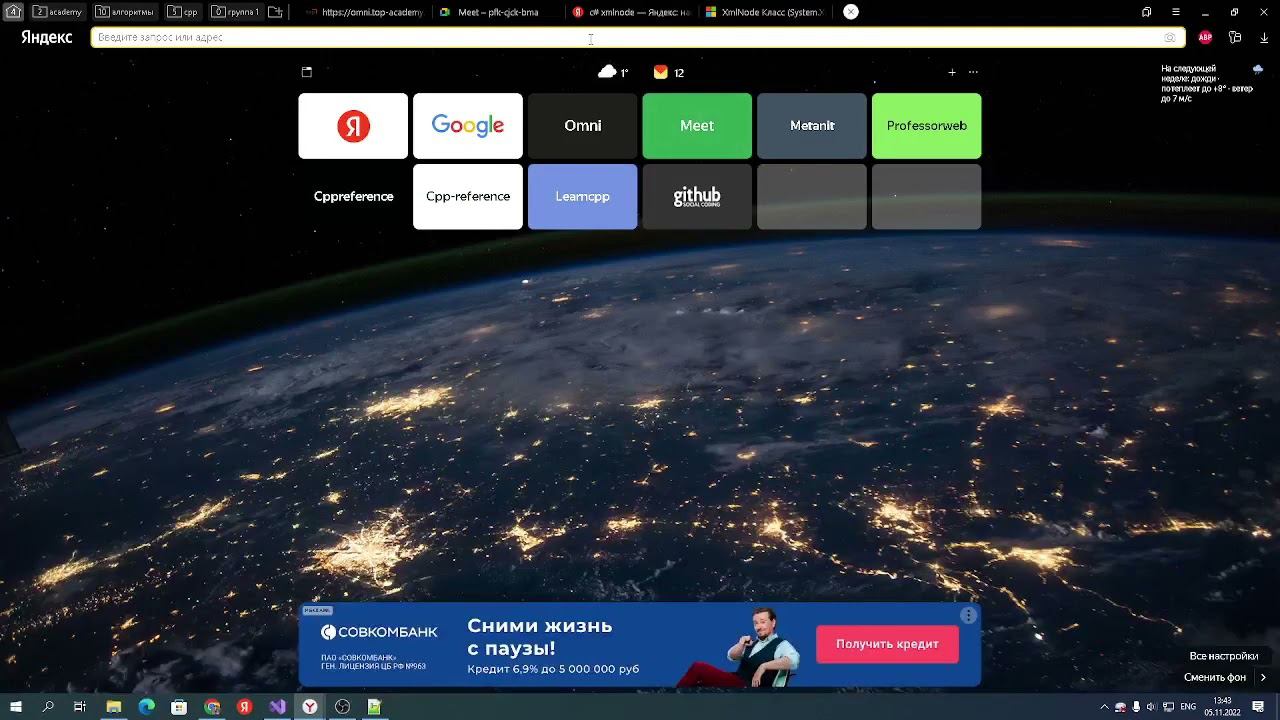Screen dimensions: 1280x720
Task: Open the Learncpp tile
Action: 582,197
